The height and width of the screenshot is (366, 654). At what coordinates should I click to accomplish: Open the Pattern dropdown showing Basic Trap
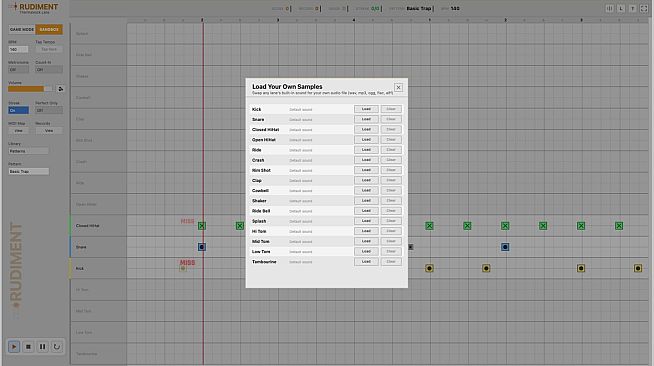coord(28,171)
